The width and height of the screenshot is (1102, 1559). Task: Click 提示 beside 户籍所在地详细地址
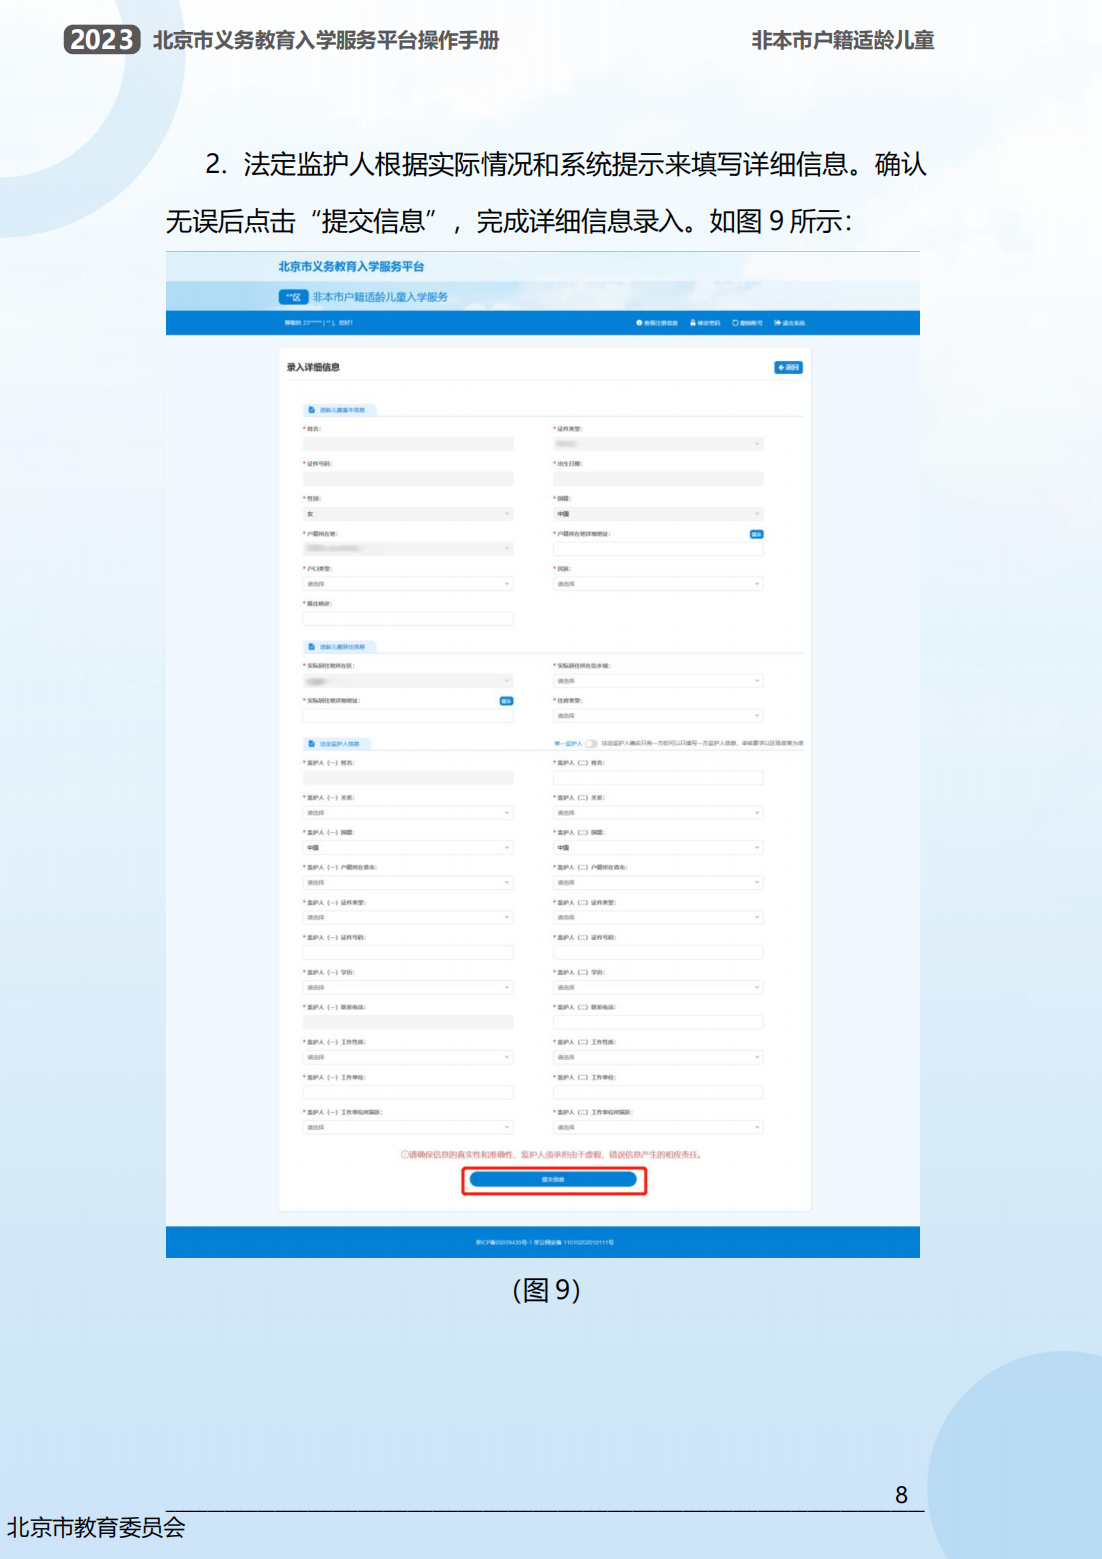(756, 533)
